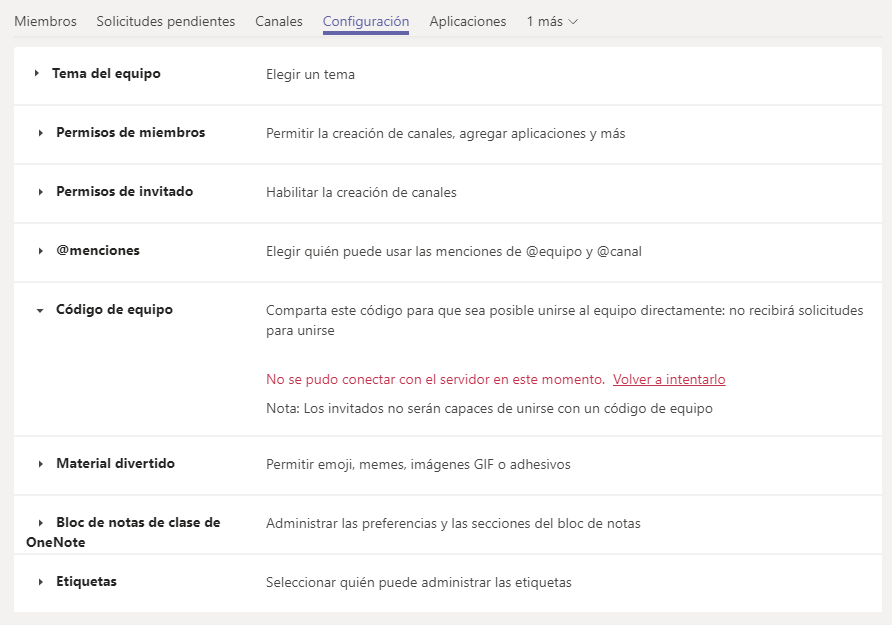Click 'Administrar las preferencias y las secciones' text
Screen dimensions: 892x625
point(453,524)
